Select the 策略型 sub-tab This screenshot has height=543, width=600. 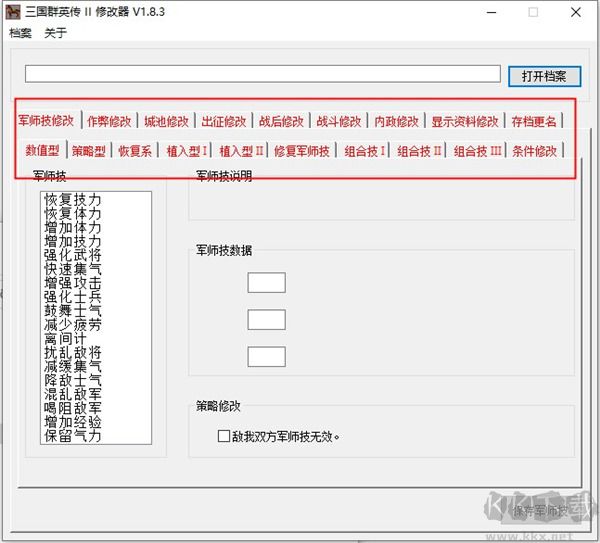point(88,151)
